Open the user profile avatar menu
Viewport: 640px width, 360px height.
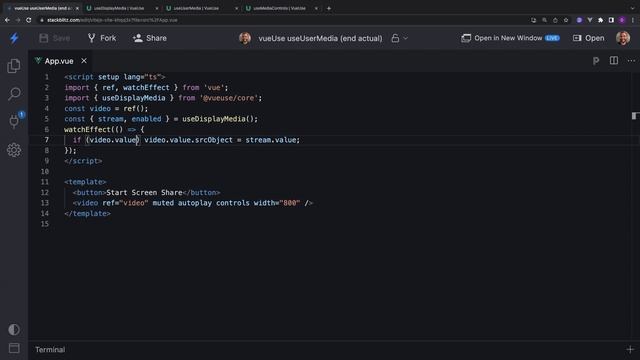click(623, 38)
